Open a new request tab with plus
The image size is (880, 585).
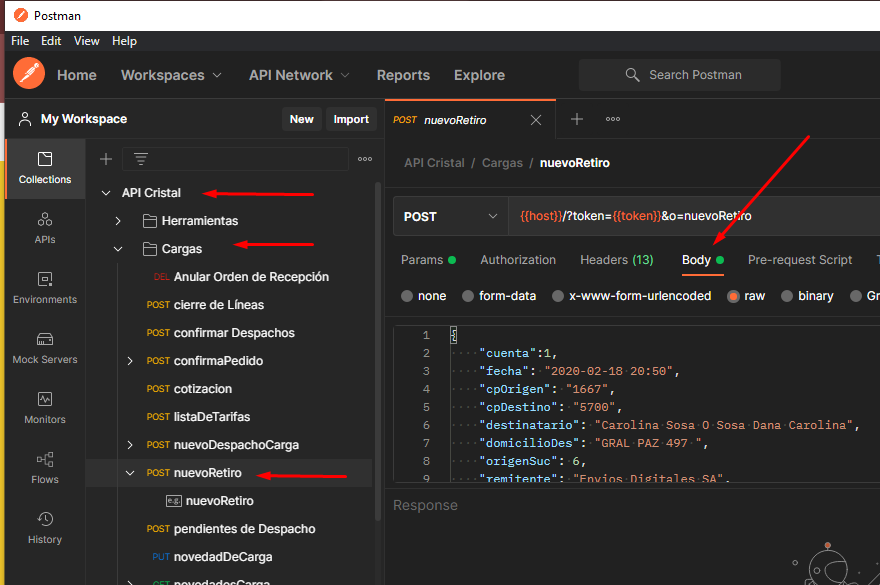pyautogui.click(x=576, y=119)
